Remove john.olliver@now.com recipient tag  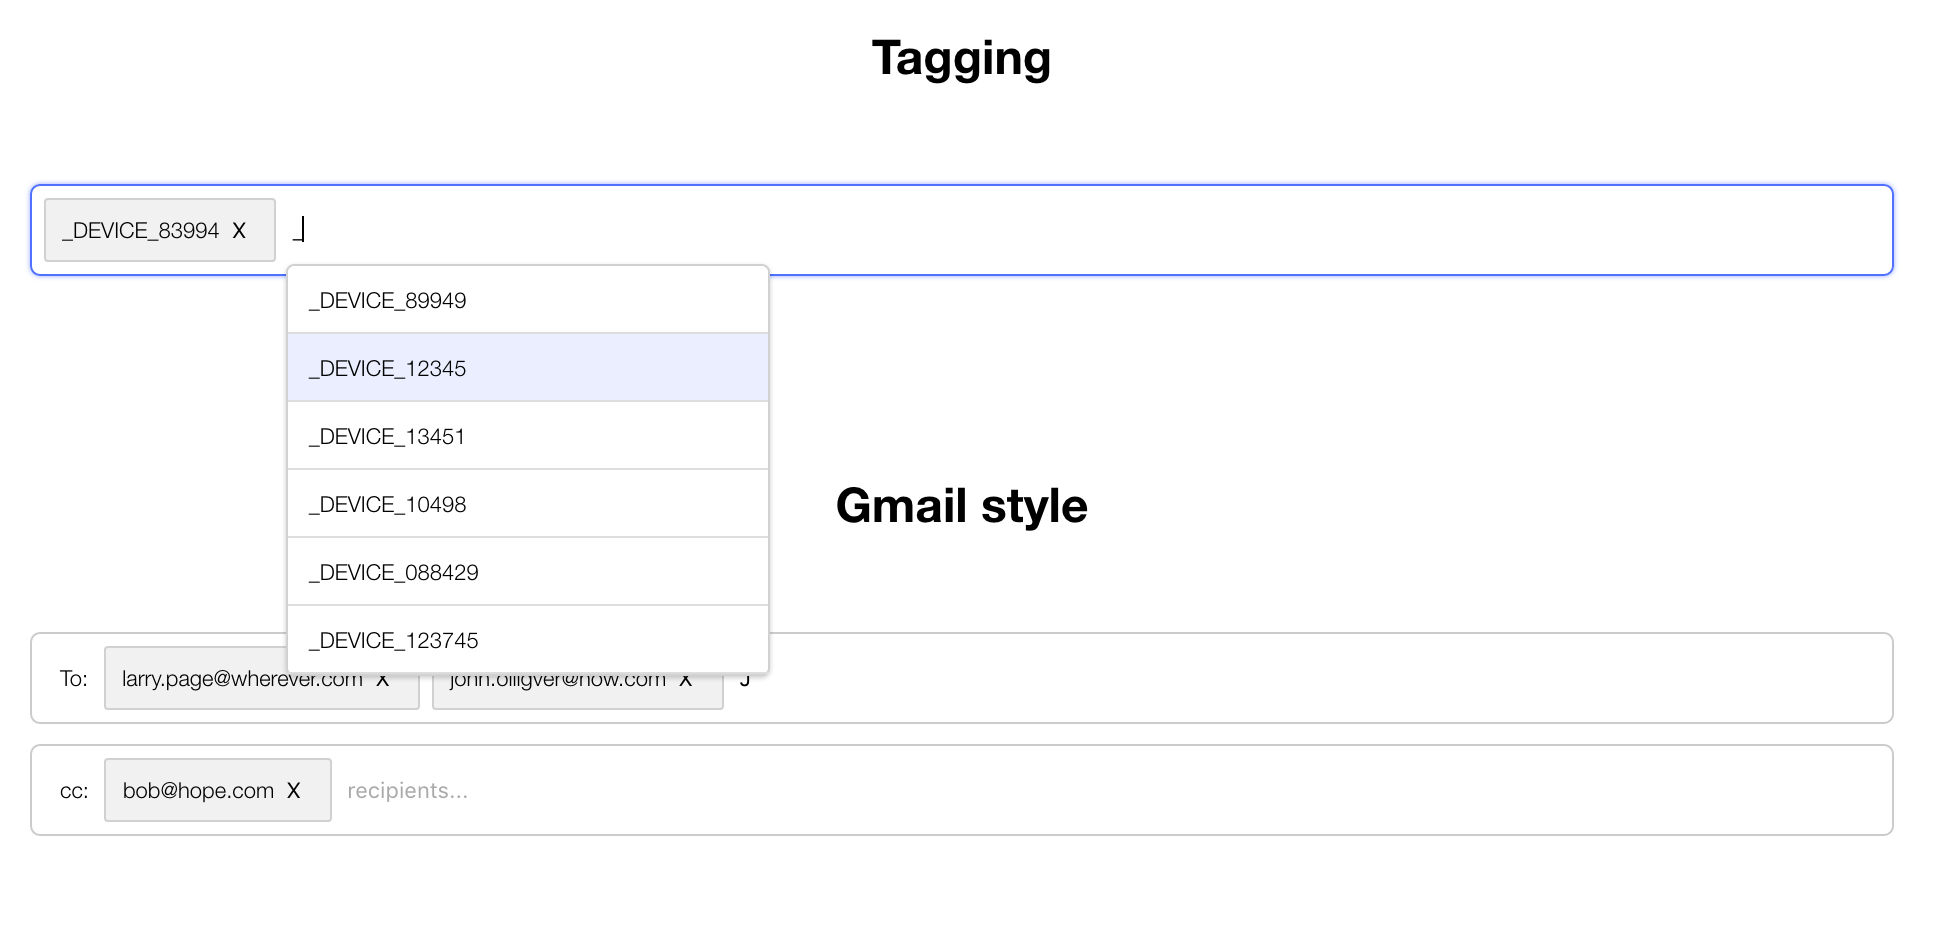pos(686,678)
